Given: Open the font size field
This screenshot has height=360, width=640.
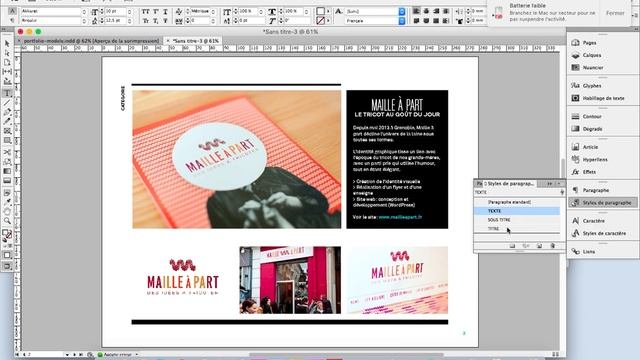Looking at the screenshot, I should (115, 11).
